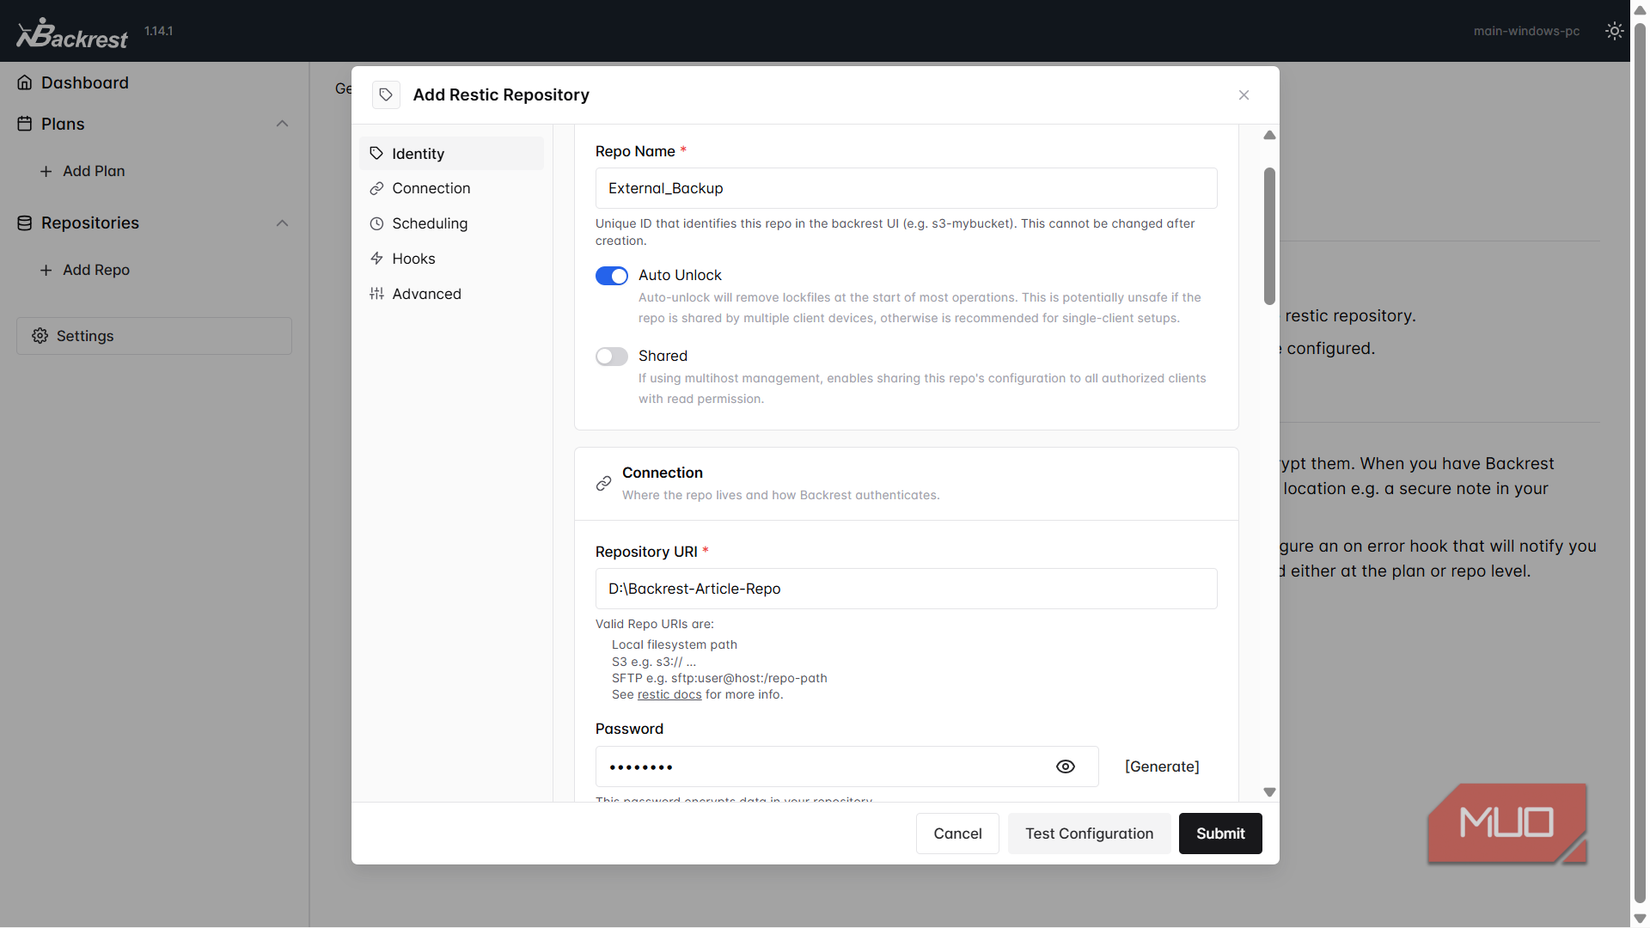Viewport: 1650px width, 928px height.
Task: Select the Identity section tab
Action: pyautogui.click(x=451, y=154)
